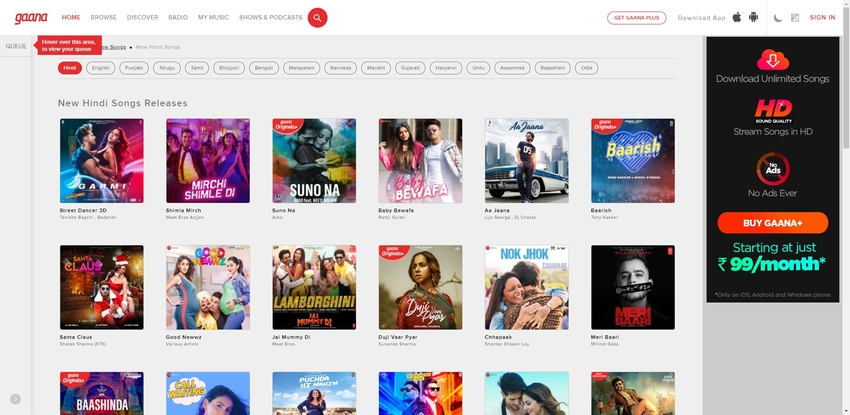The width and height of the screenshot is (850, 415).
Task: Select the English language filter
Action: pos(101,68)
